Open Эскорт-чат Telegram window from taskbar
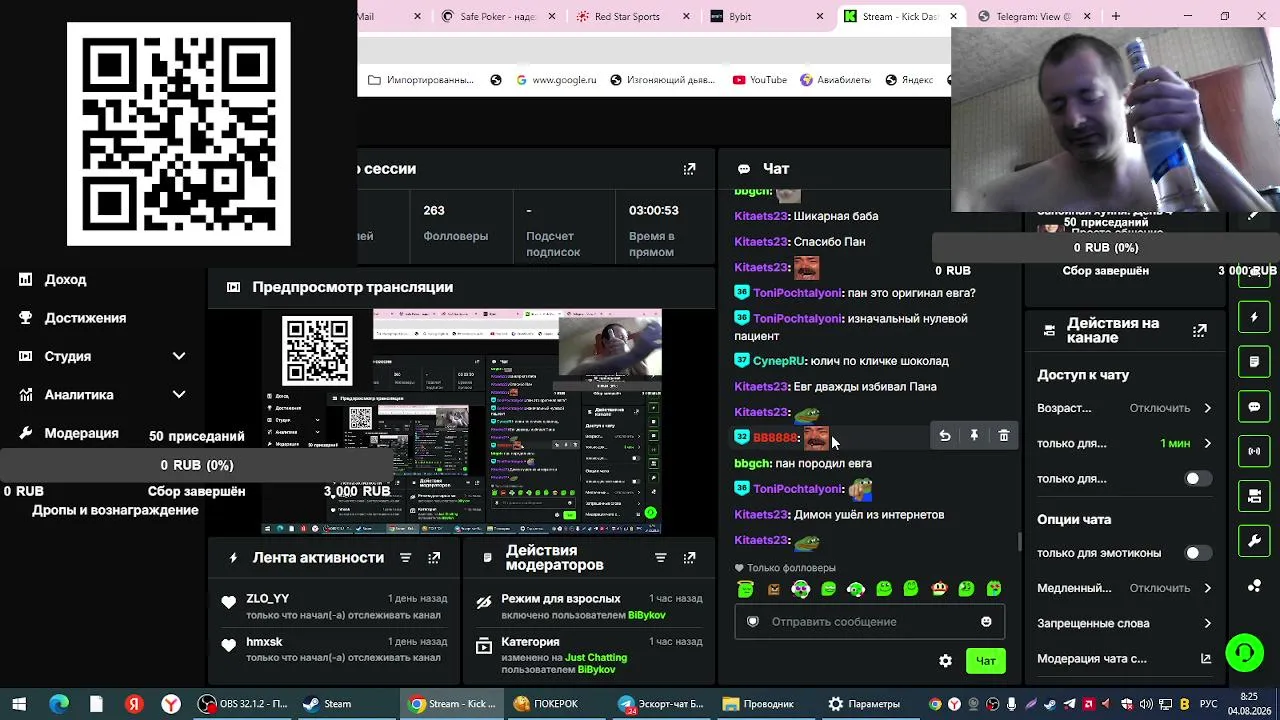Image resolution: width=1280 pixels, height=720 pixels. coord(661,704)
